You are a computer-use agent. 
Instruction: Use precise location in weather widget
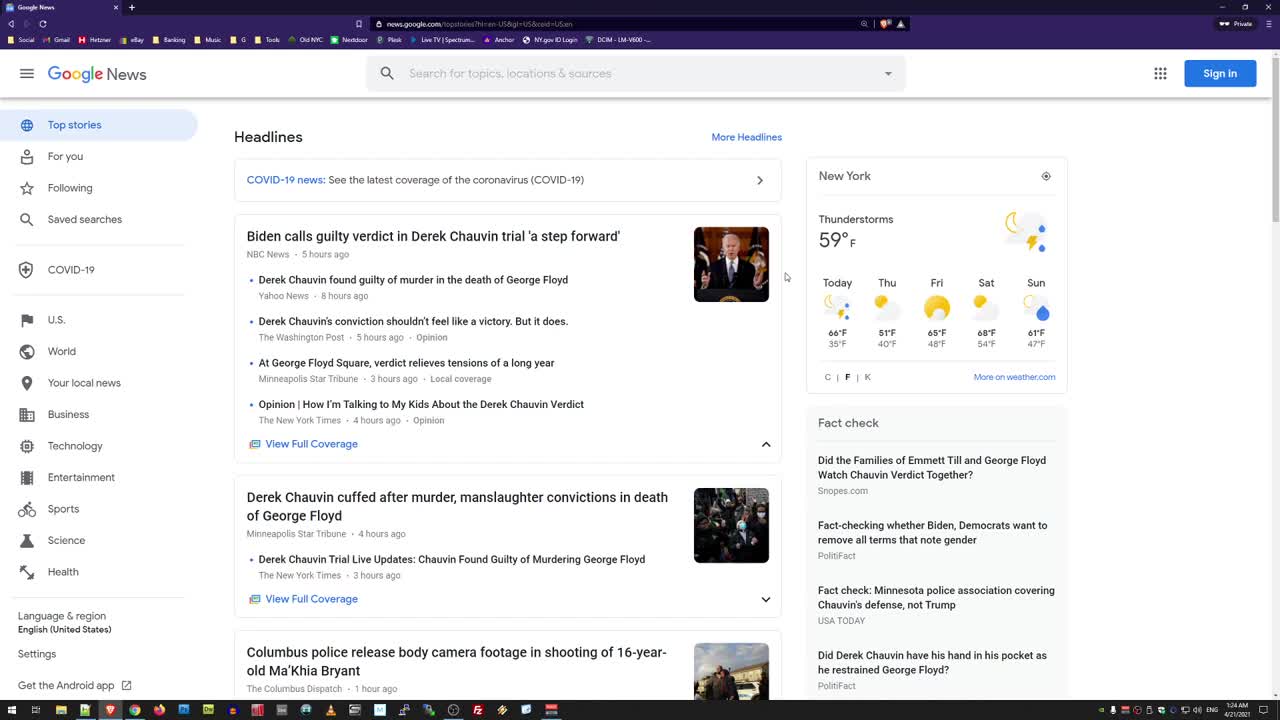click(1046, 176)
